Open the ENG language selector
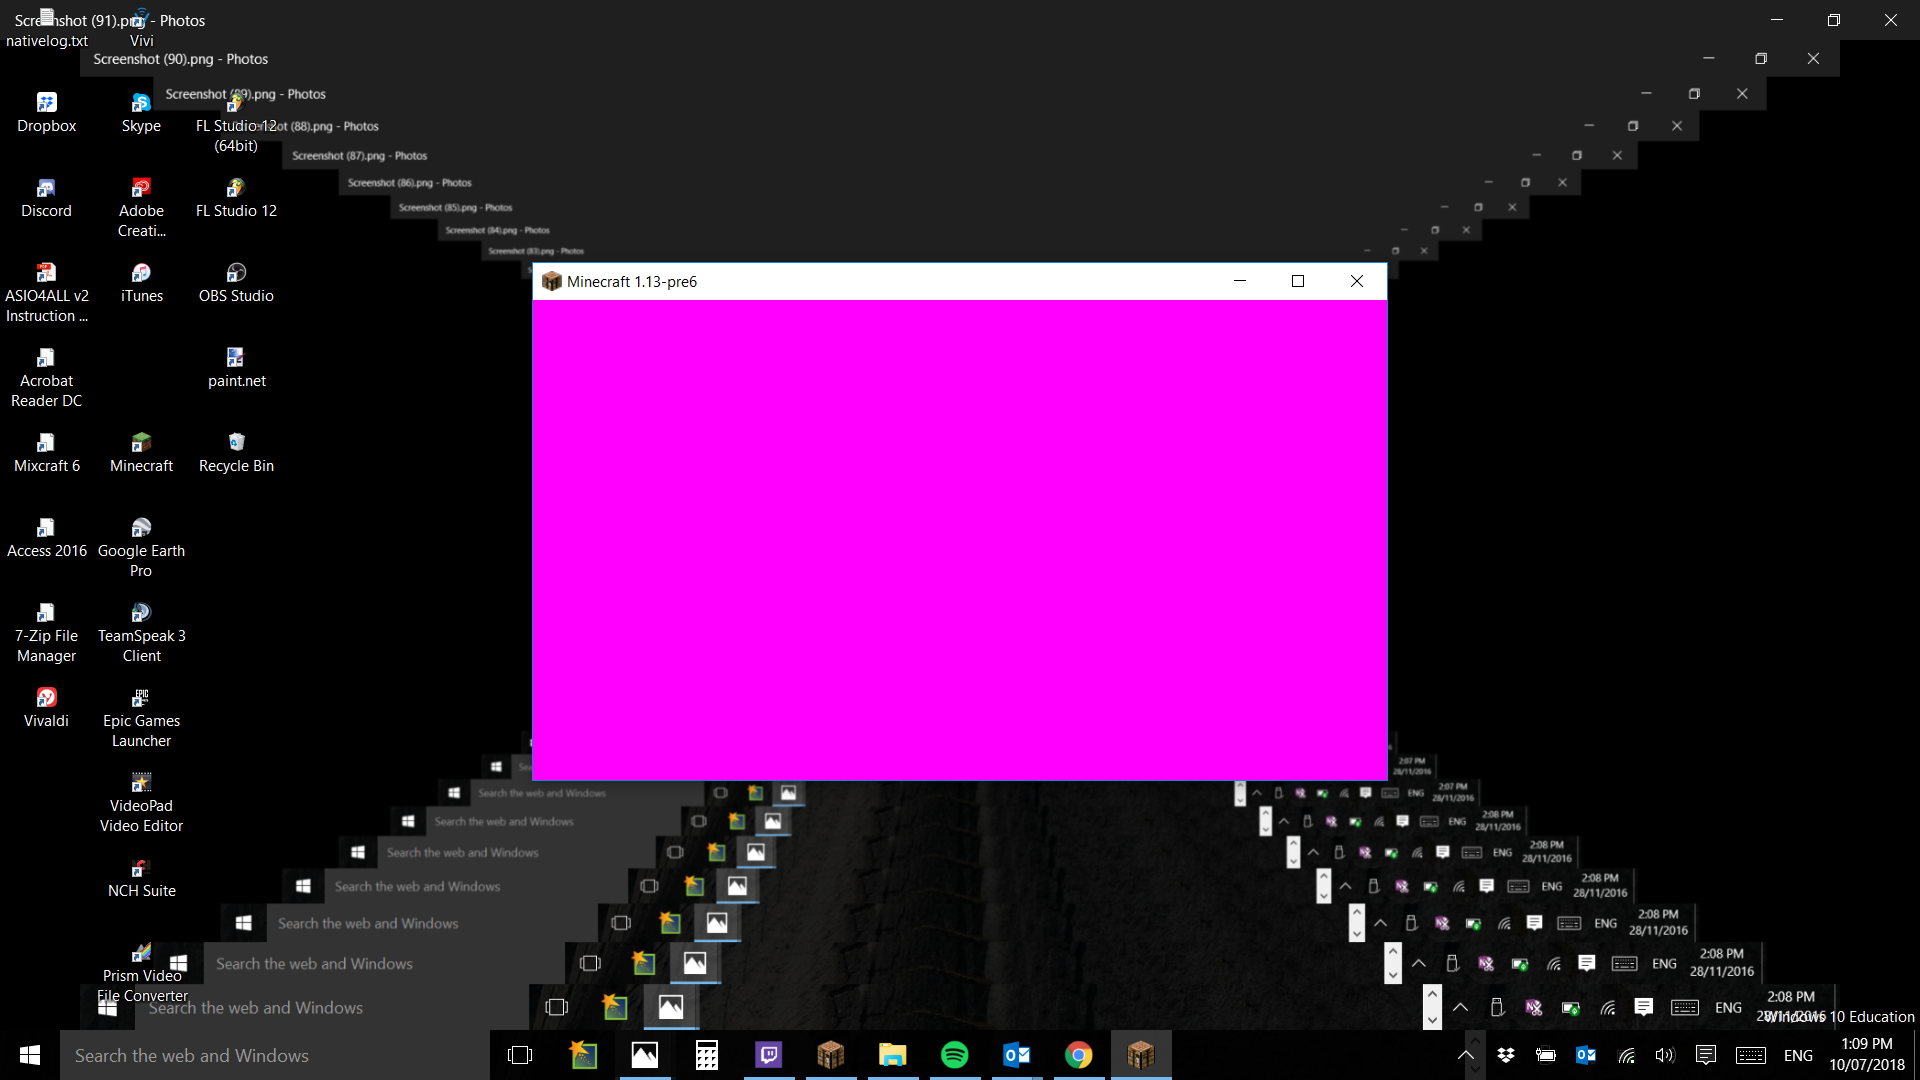This screenshot has width=1920, height=1080. tap(1797, 1055)
